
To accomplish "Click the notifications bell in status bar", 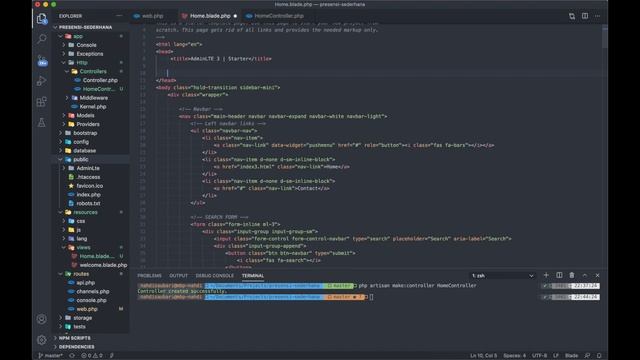I will pyautogui.click(x=599, y=356).
